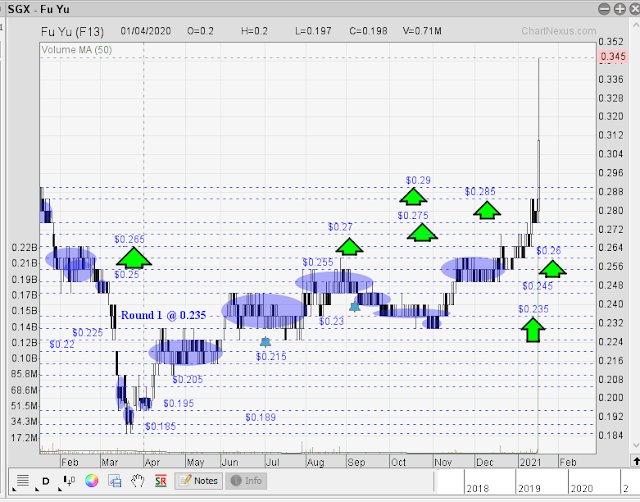Select the green arrow below $0.285 label
The height and width of the screenshot is (502, 640).
(487, 210)
